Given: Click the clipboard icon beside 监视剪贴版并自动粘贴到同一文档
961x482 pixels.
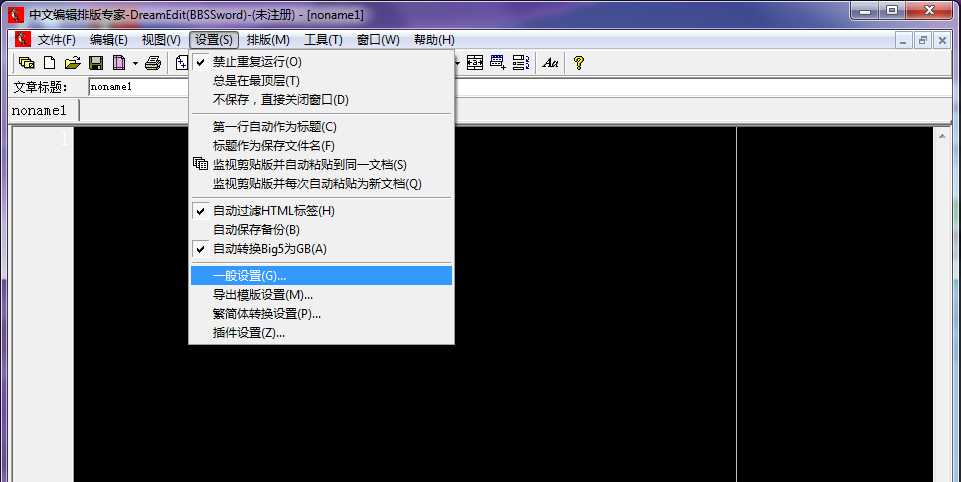Looking at the screenshot, I should [200, 164].
